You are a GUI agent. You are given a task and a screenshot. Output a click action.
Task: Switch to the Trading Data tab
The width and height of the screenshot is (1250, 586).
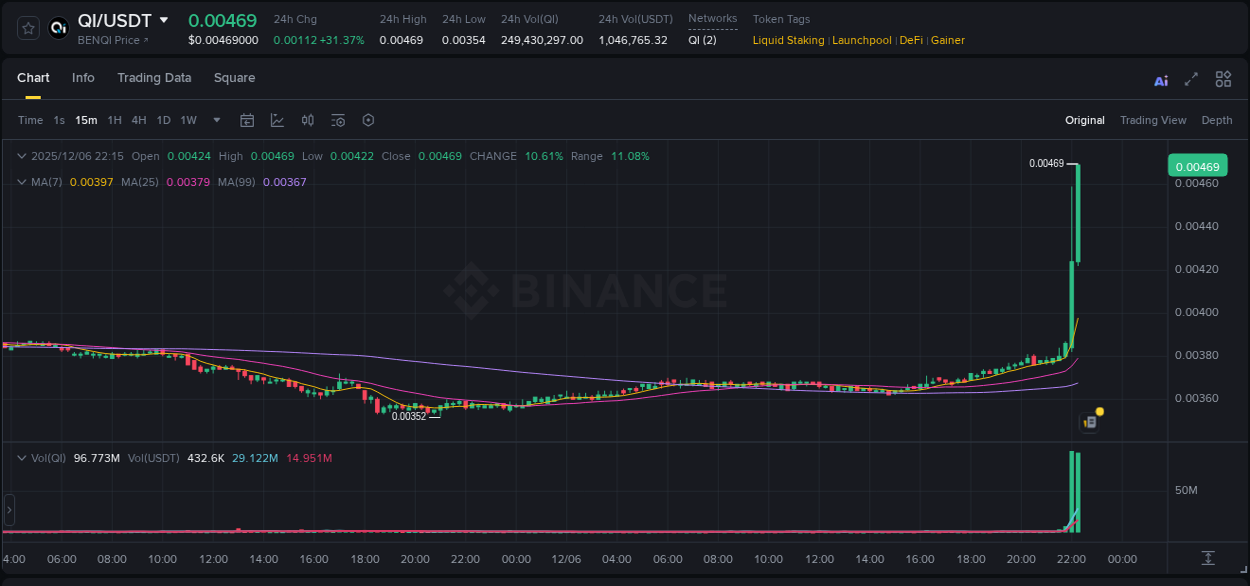tap(154, 78)
